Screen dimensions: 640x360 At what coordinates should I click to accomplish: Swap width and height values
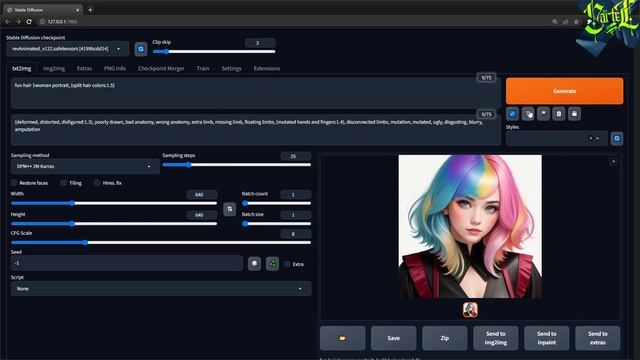(x=229, y=209)
